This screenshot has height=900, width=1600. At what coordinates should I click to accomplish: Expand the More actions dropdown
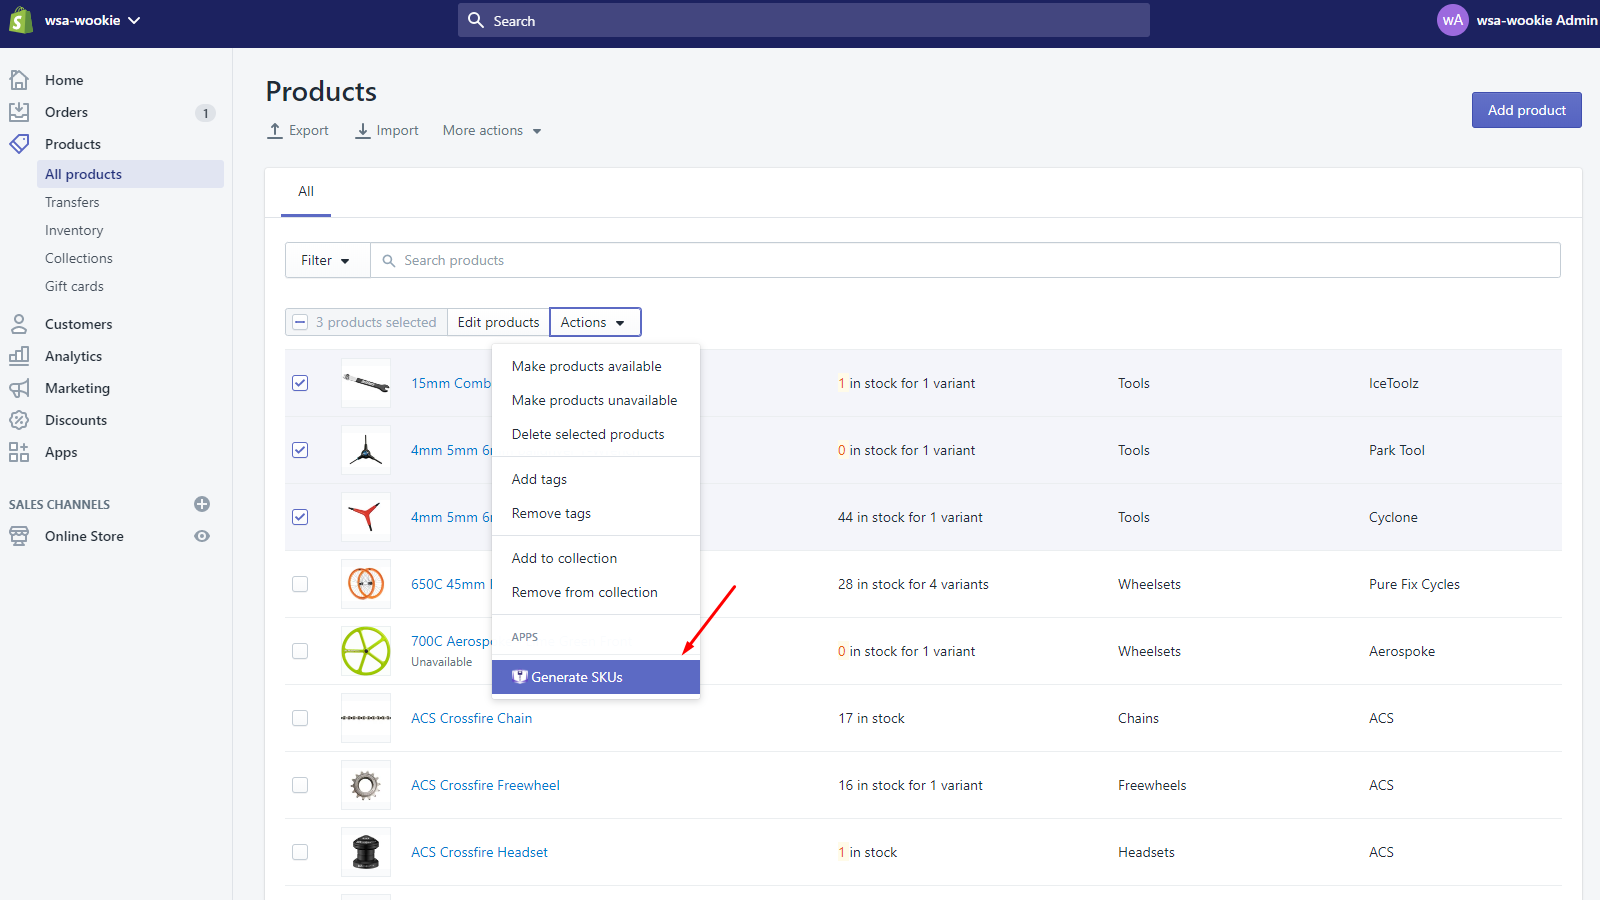click(492, 131)
